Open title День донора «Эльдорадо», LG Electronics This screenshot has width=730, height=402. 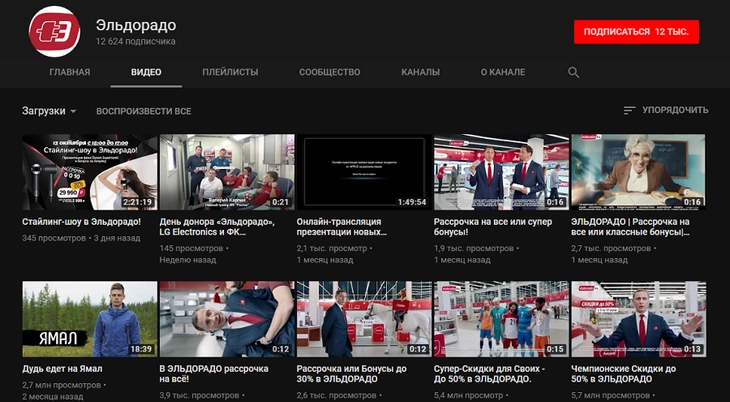(217, 227)
